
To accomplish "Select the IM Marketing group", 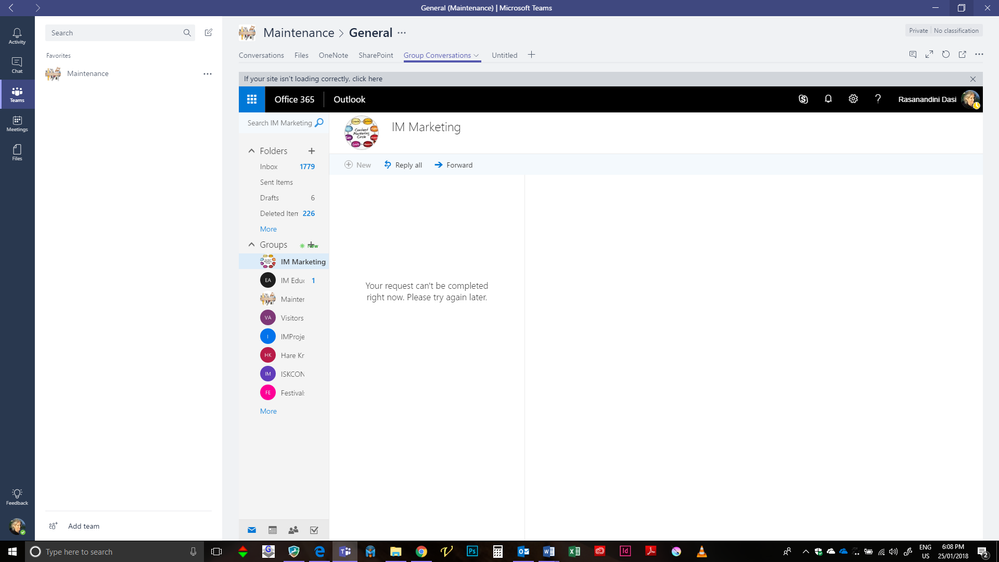I will coord(284,262).
